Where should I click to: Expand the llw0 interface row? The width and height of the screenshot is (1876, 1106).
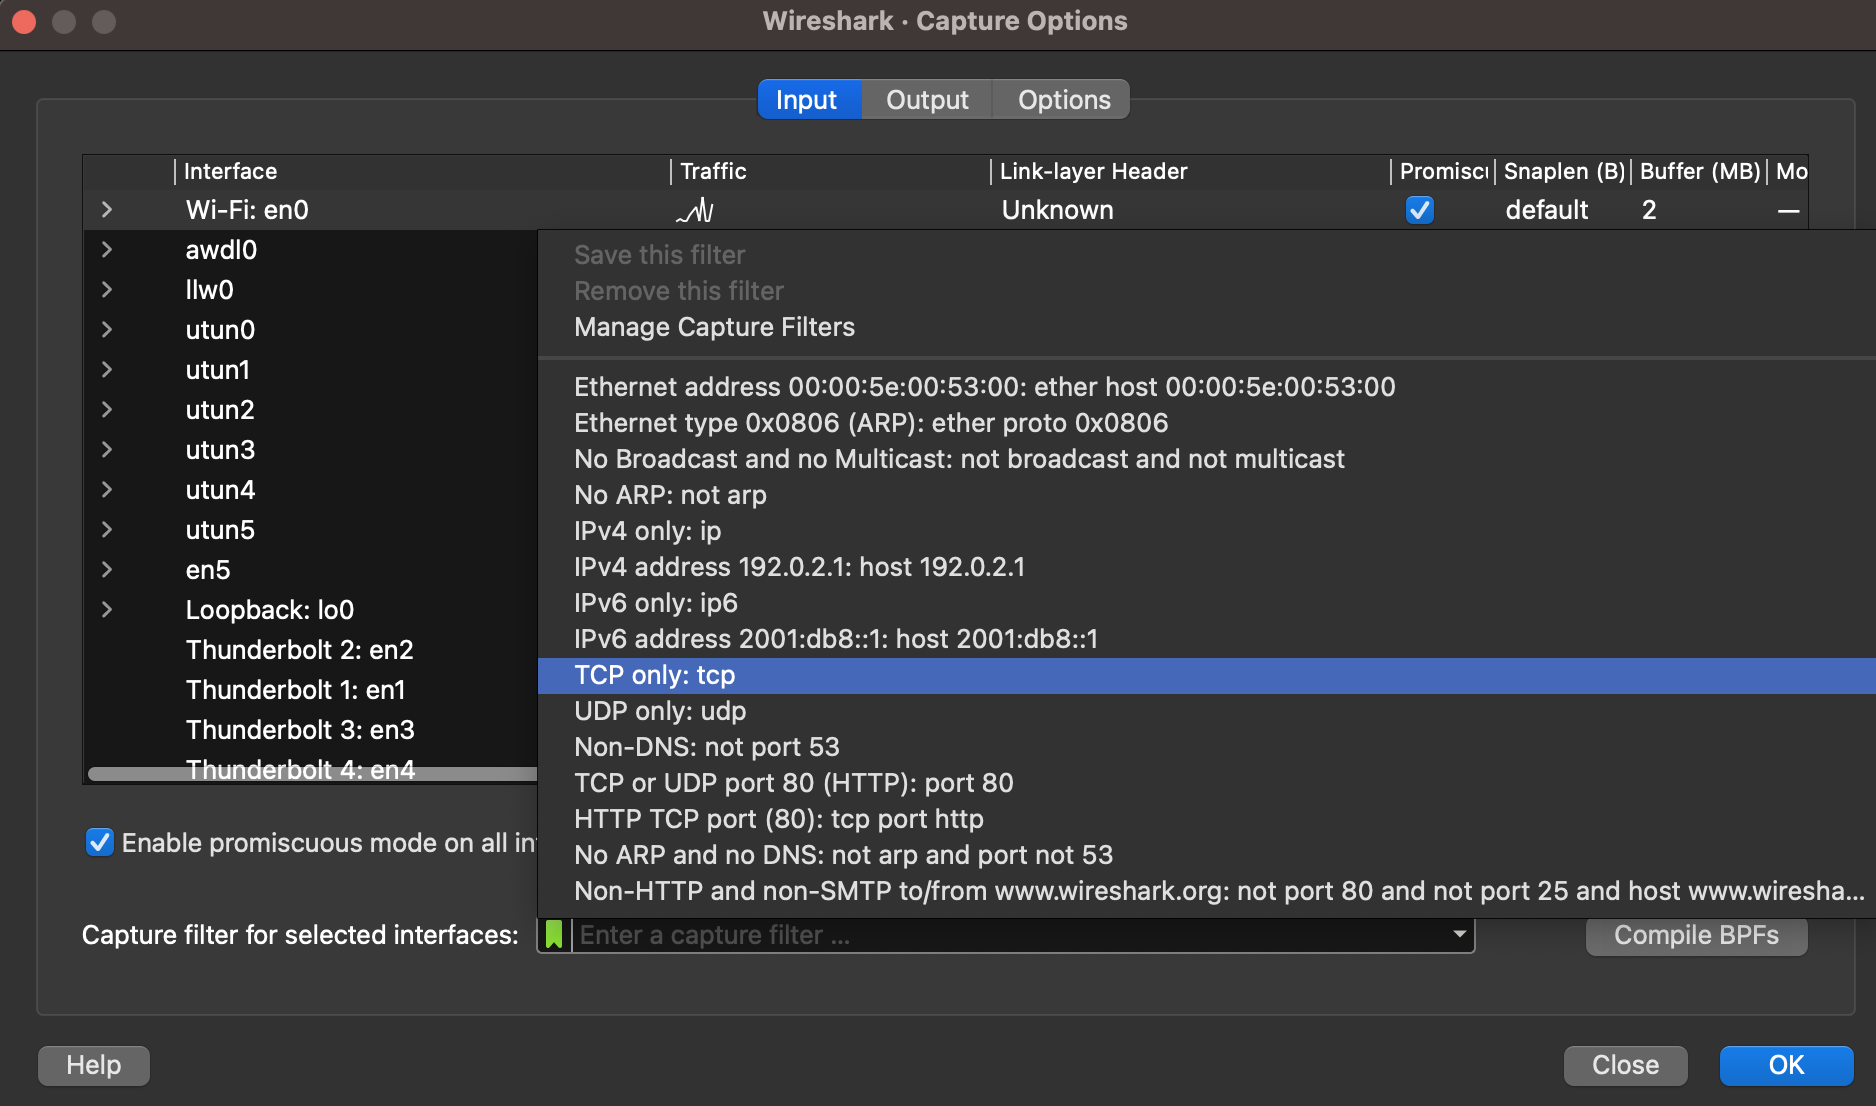point(107,290)
